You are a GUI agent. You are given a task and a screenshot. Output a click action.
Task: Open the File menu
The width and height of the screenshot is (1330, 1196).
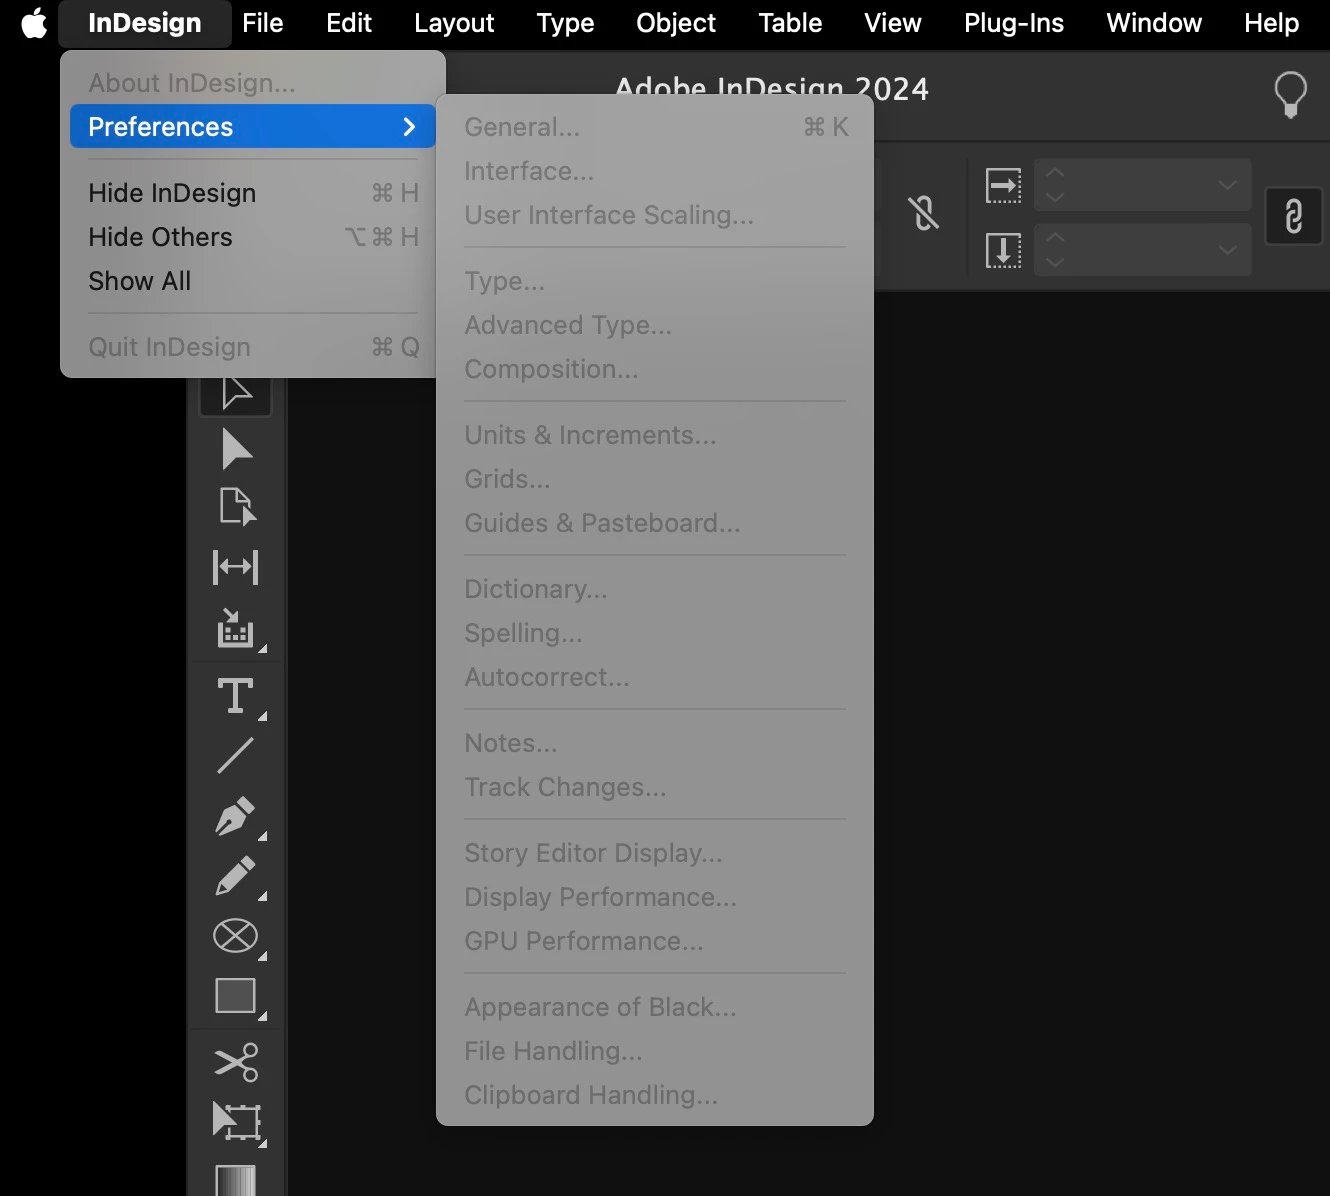click(263, 23)
